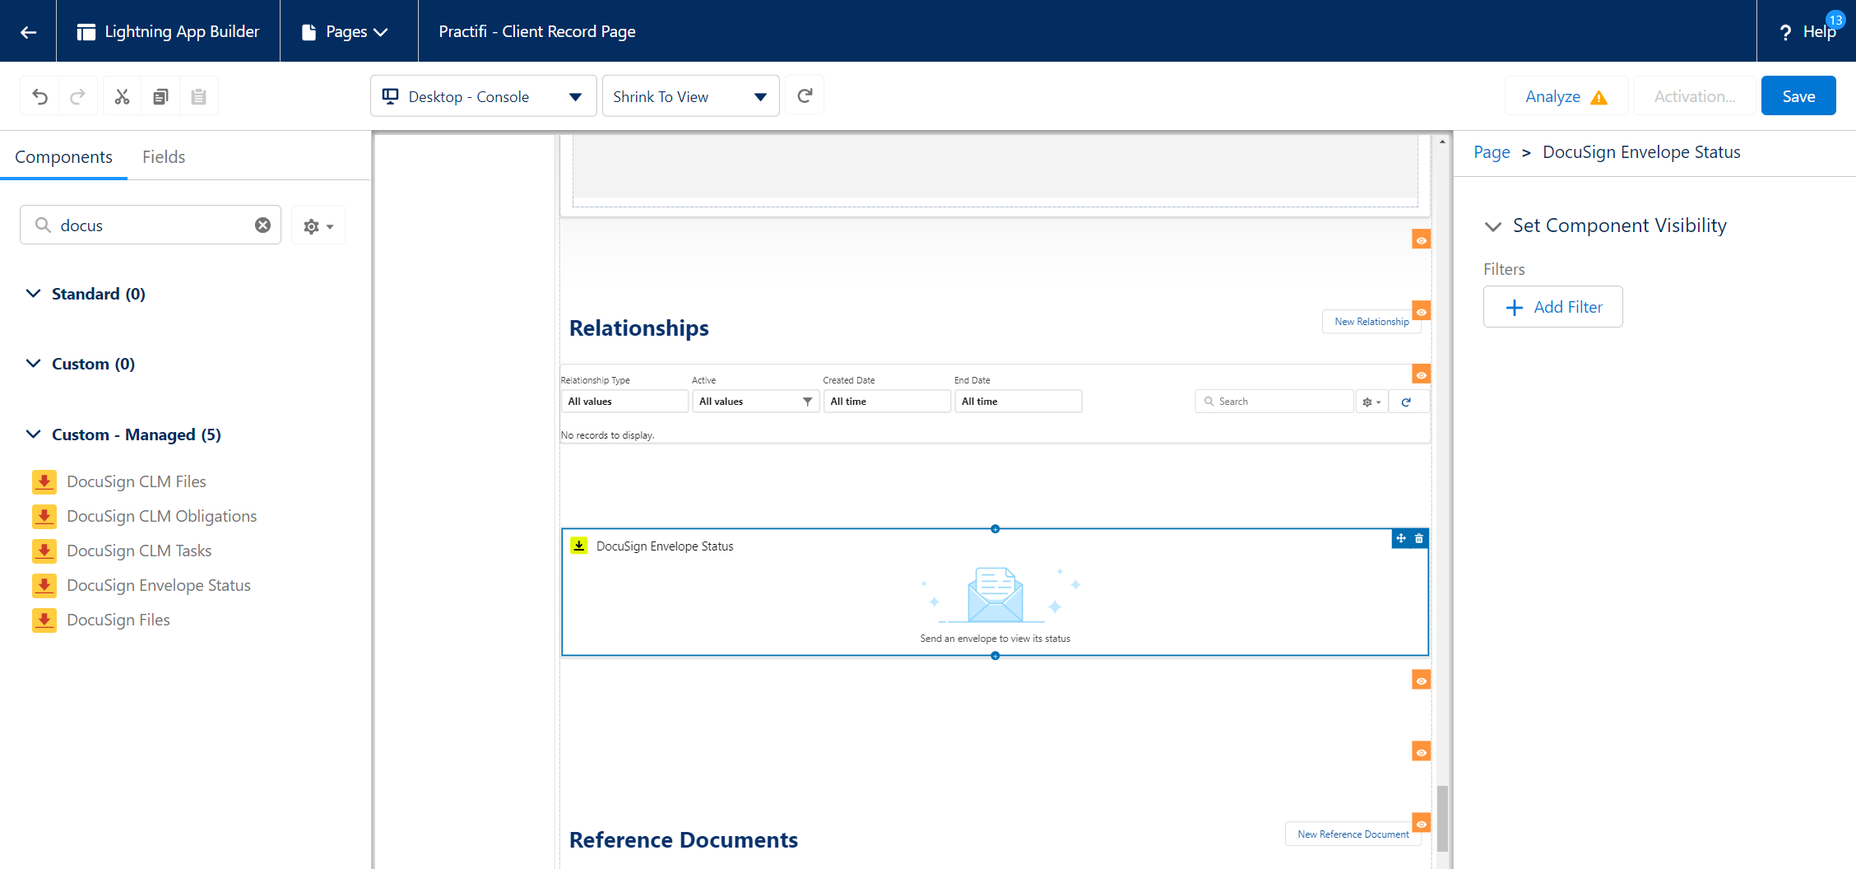Open component list settings gear
The image size is (1856, 869).
(318, 226)
